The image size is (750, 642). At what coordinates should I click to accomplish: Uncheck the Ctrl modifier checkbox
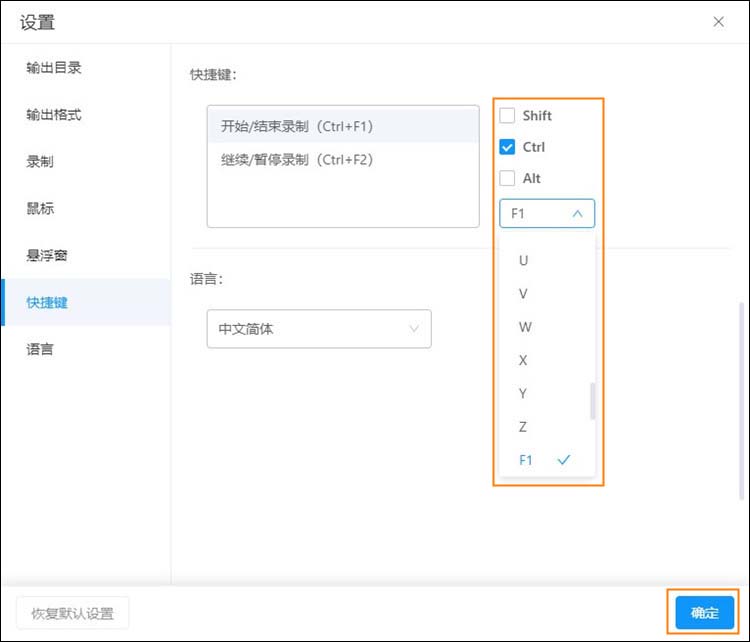[x=507, y=147]
